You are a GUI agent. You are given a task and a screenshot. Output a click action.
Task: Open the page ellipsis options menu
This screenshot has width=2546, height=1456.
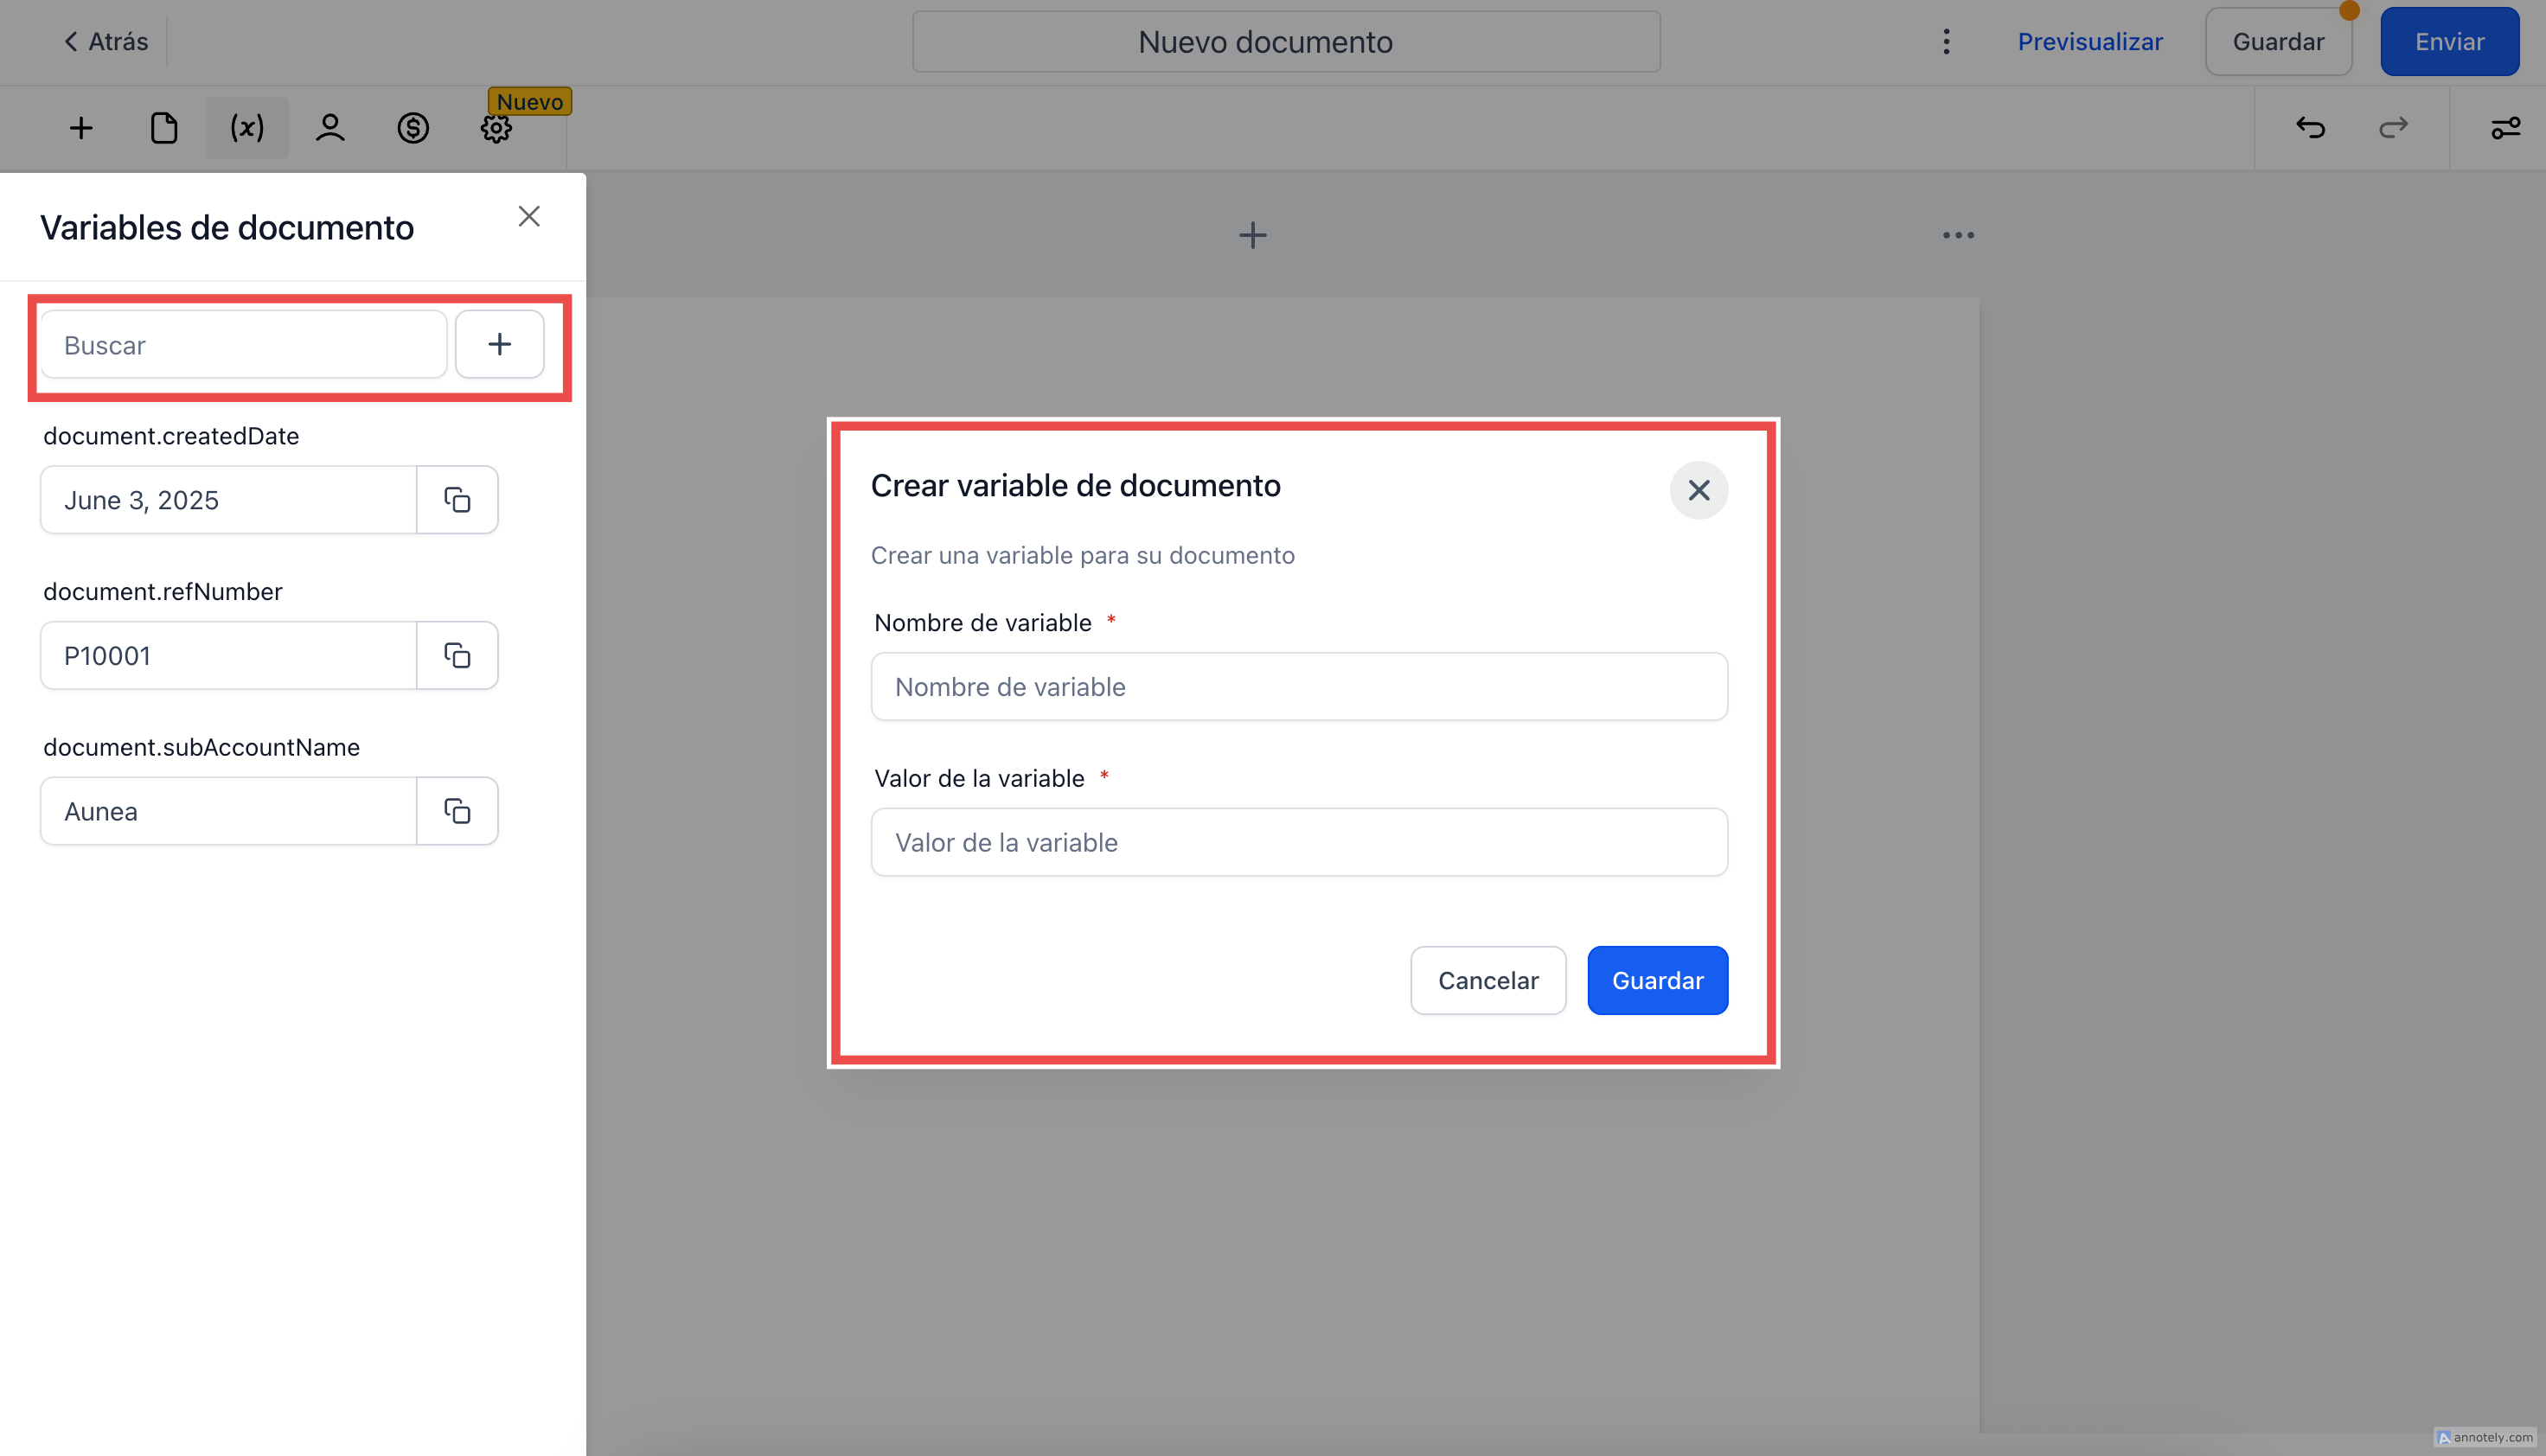pos(1958,236)
